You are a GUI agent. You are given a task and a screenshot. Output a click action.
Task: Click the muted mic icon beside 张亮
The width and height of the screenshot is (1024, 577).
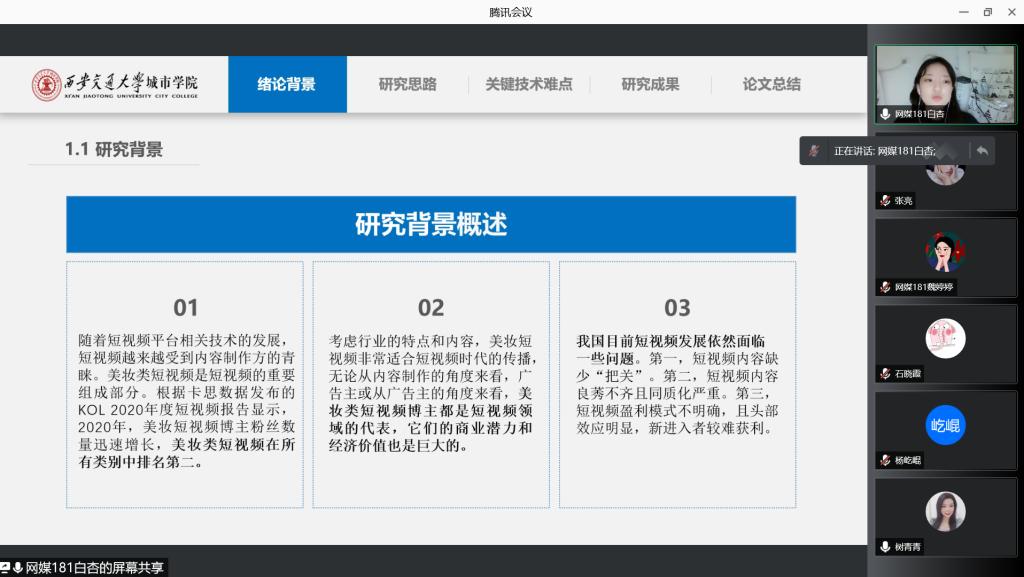click(x=885, y=200)
